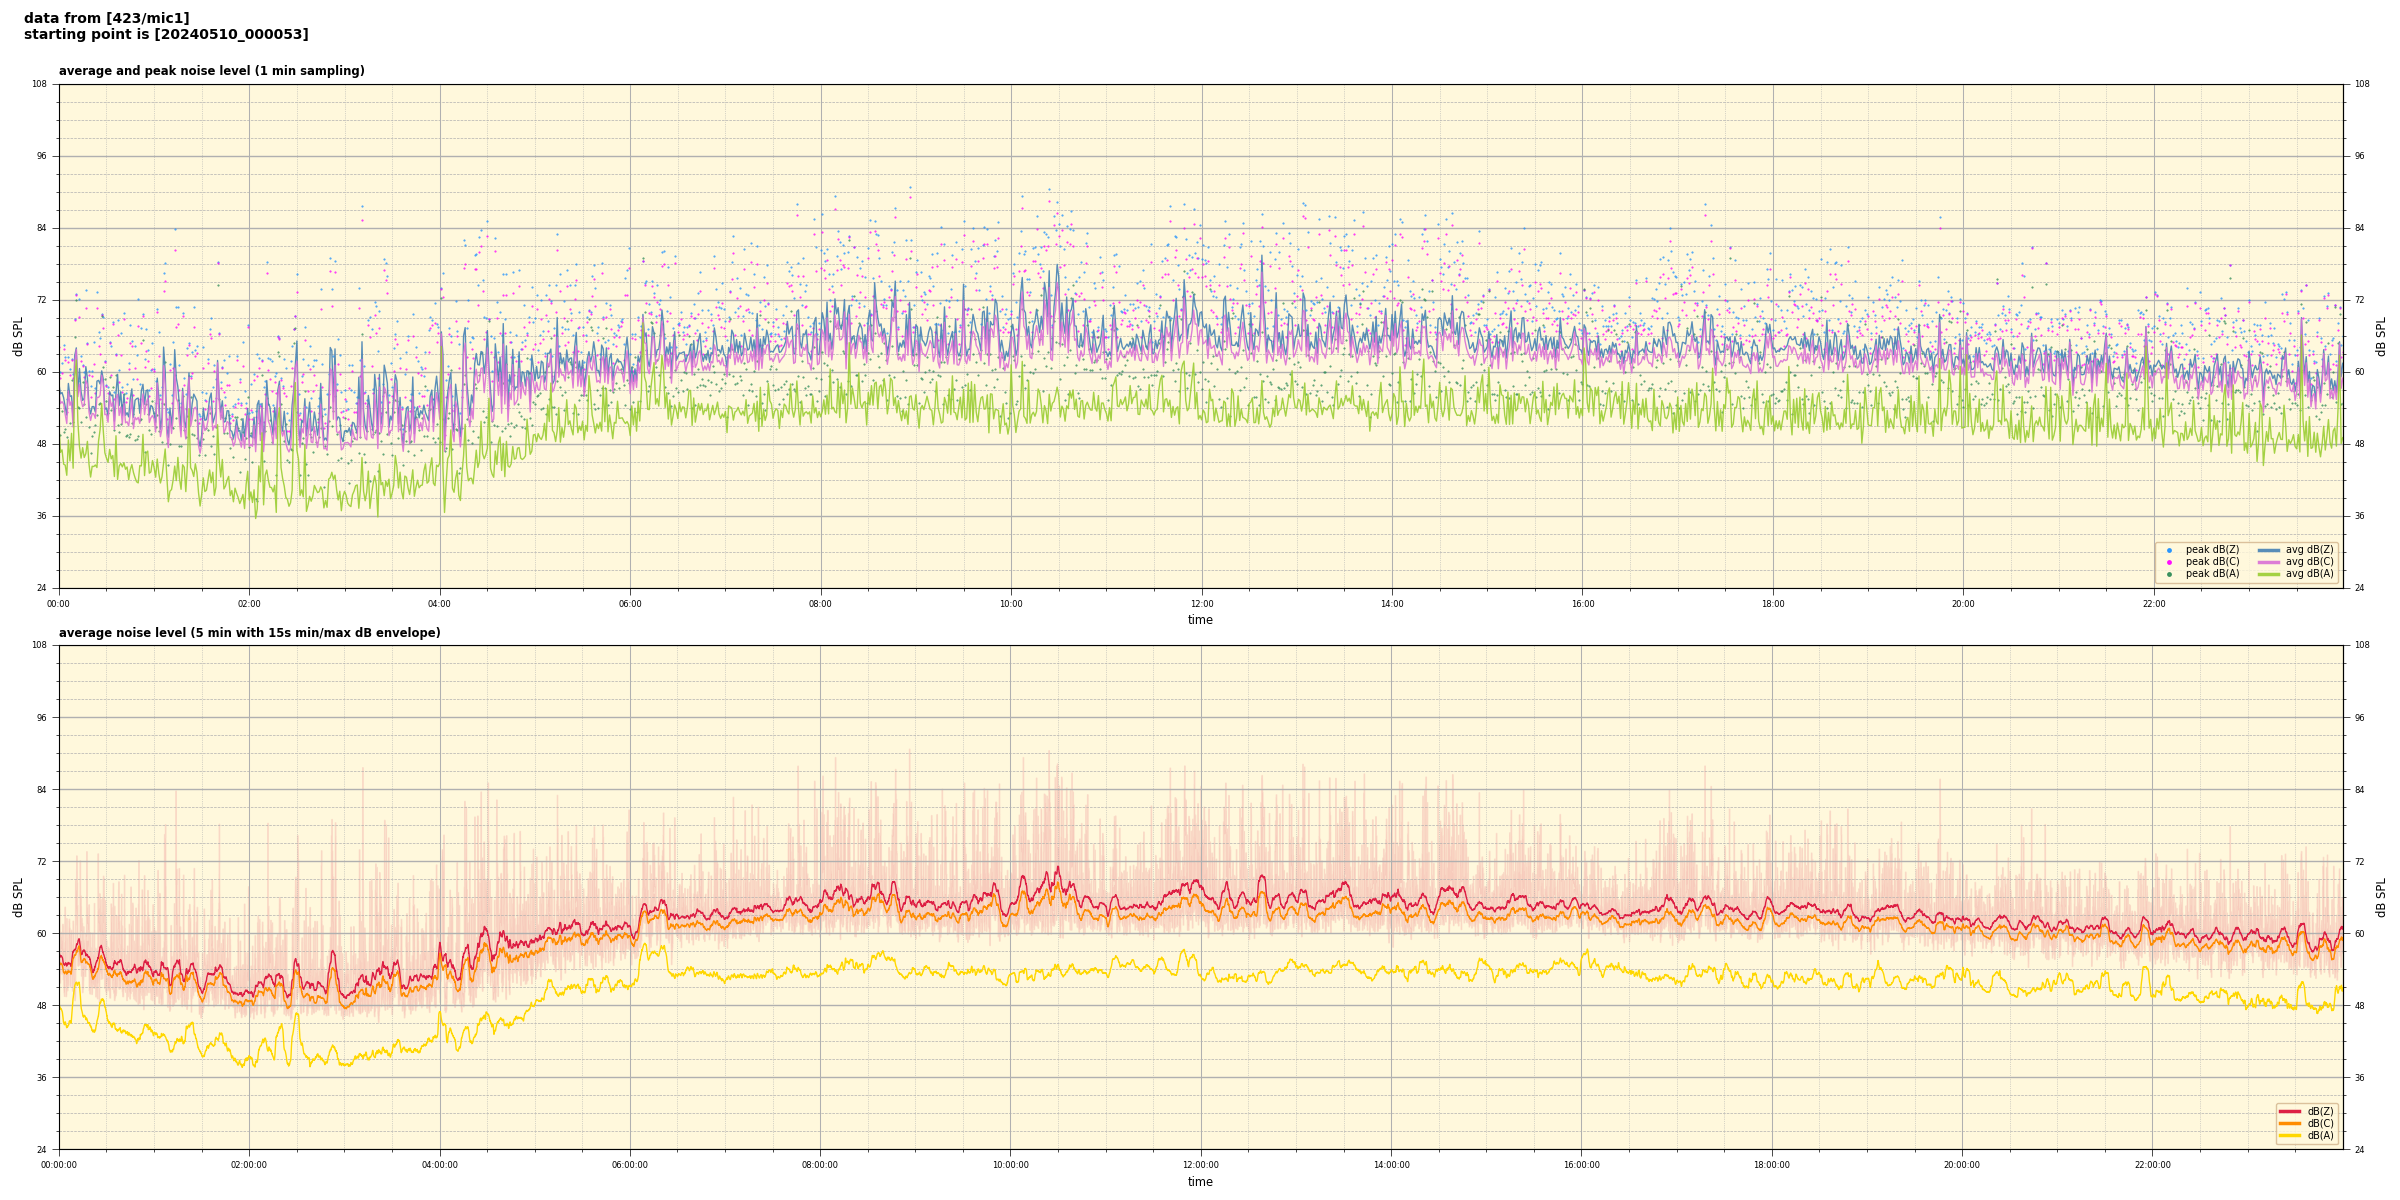
Task: Click the 22:00 tick label on top chart
Action: pyautogui.click(x=2153, y=604)
